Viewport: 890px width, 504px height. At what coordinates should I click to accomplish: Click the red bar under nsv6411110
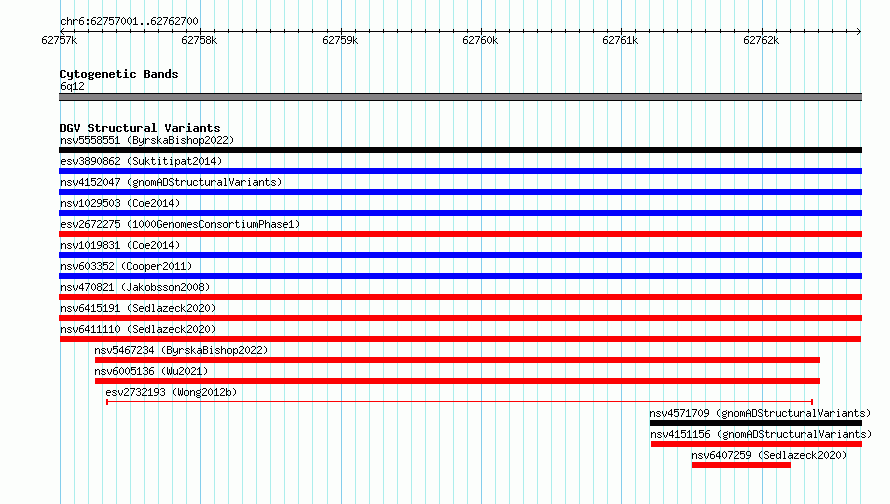pos(460,339)
